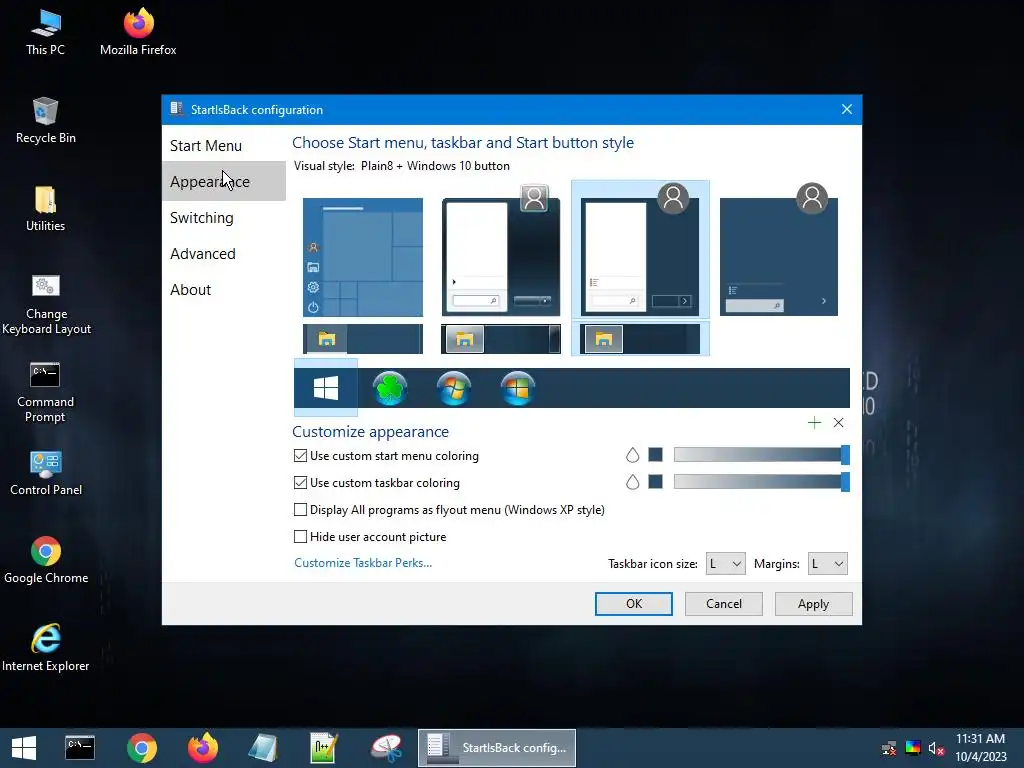1024x768 pixels.
Task: Launch Firefox from the taskbar
Action: 202,748
